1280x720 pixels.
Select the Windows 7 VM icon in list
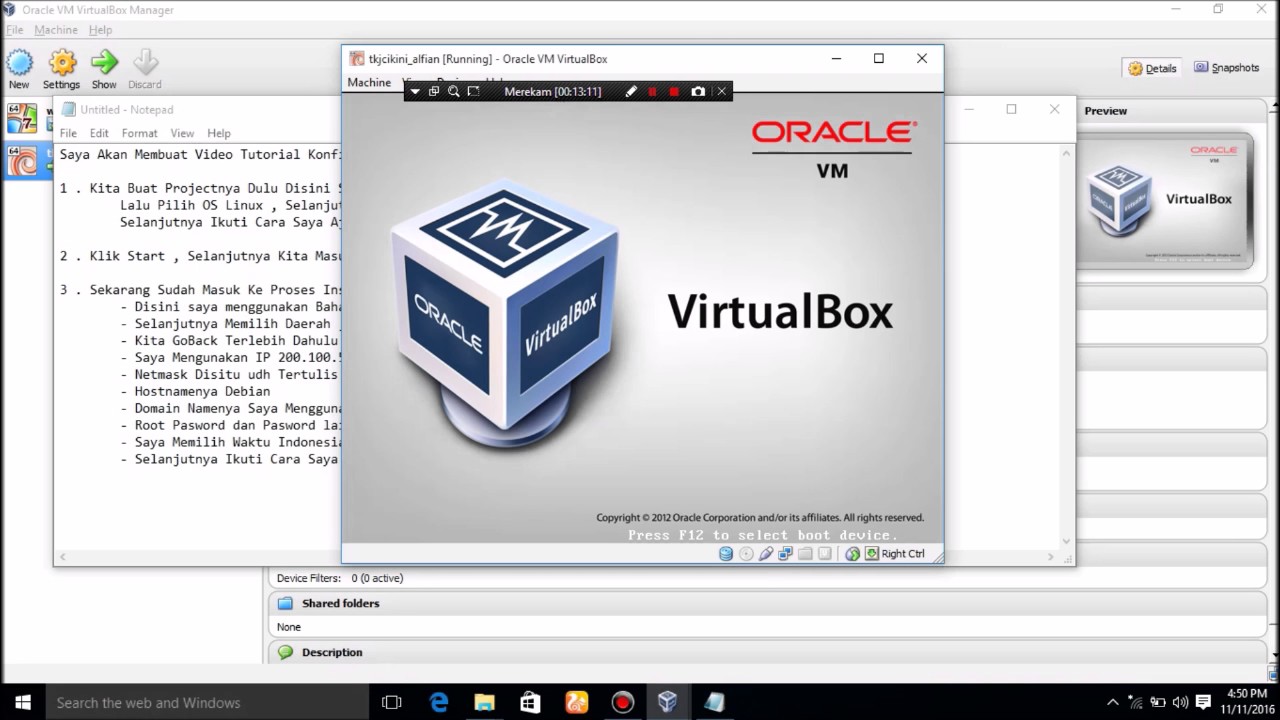22,119
